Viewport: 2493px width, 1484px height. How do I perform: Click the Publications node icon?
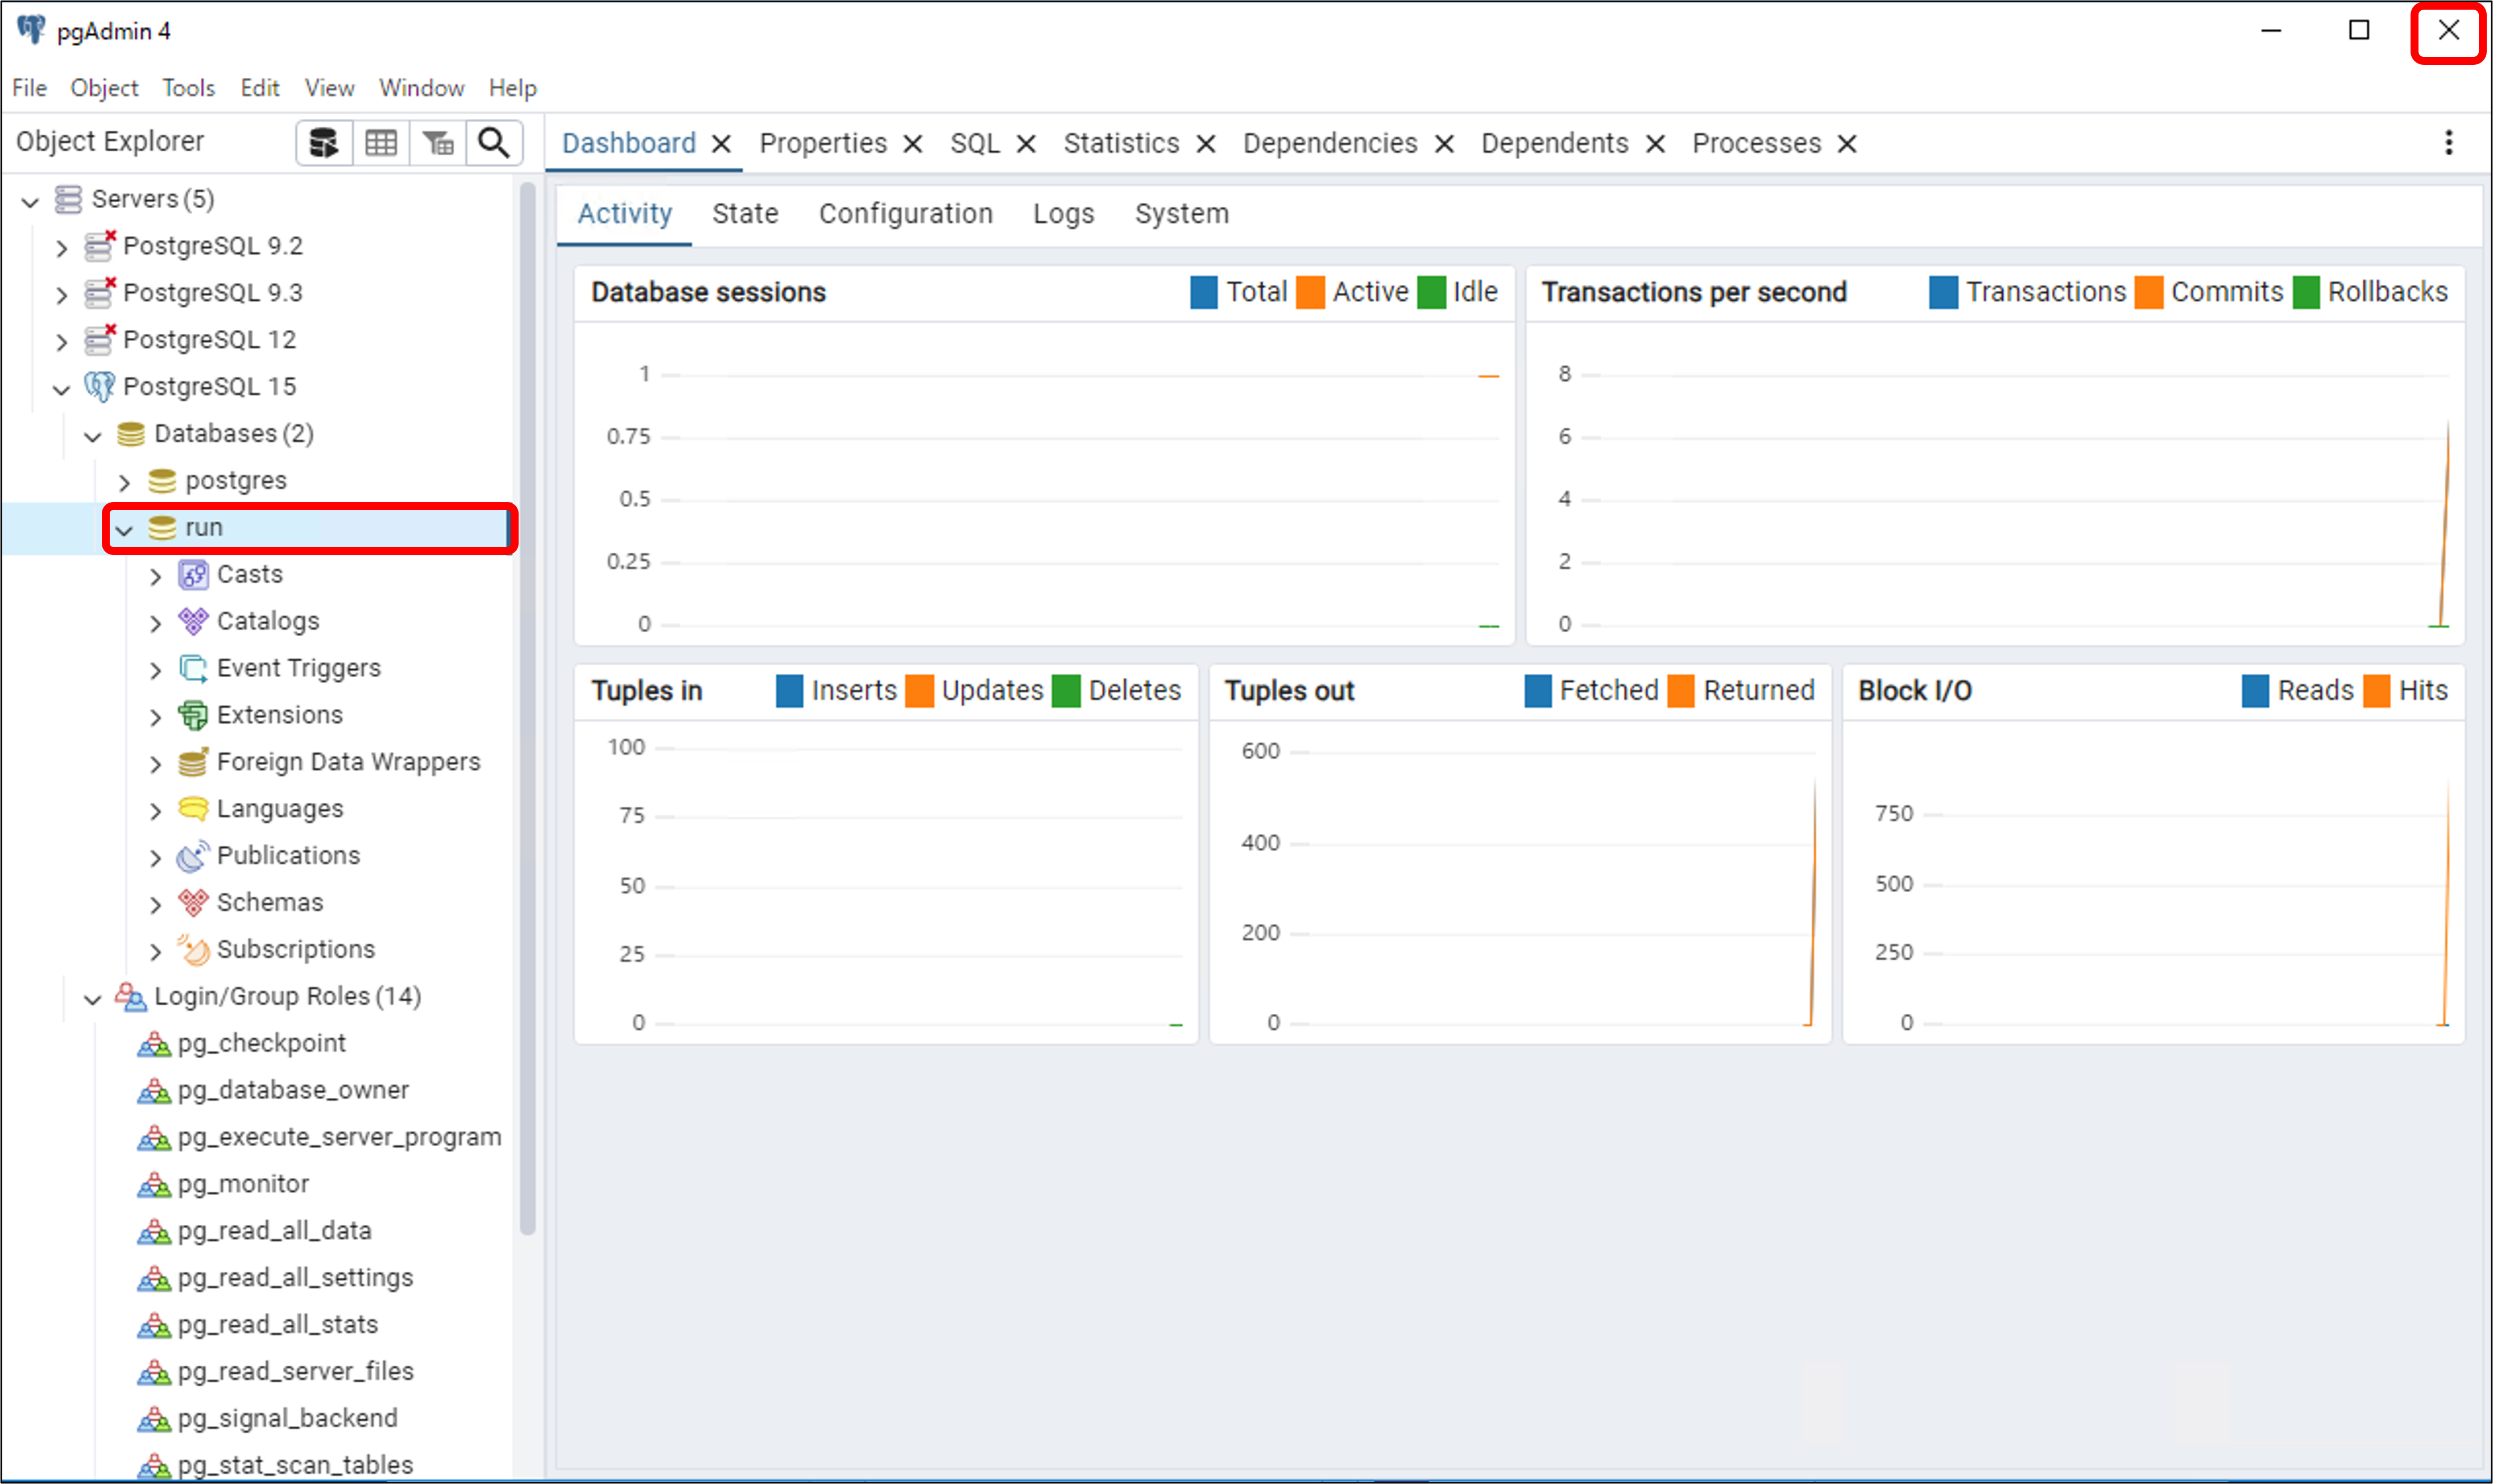point(193,856)
